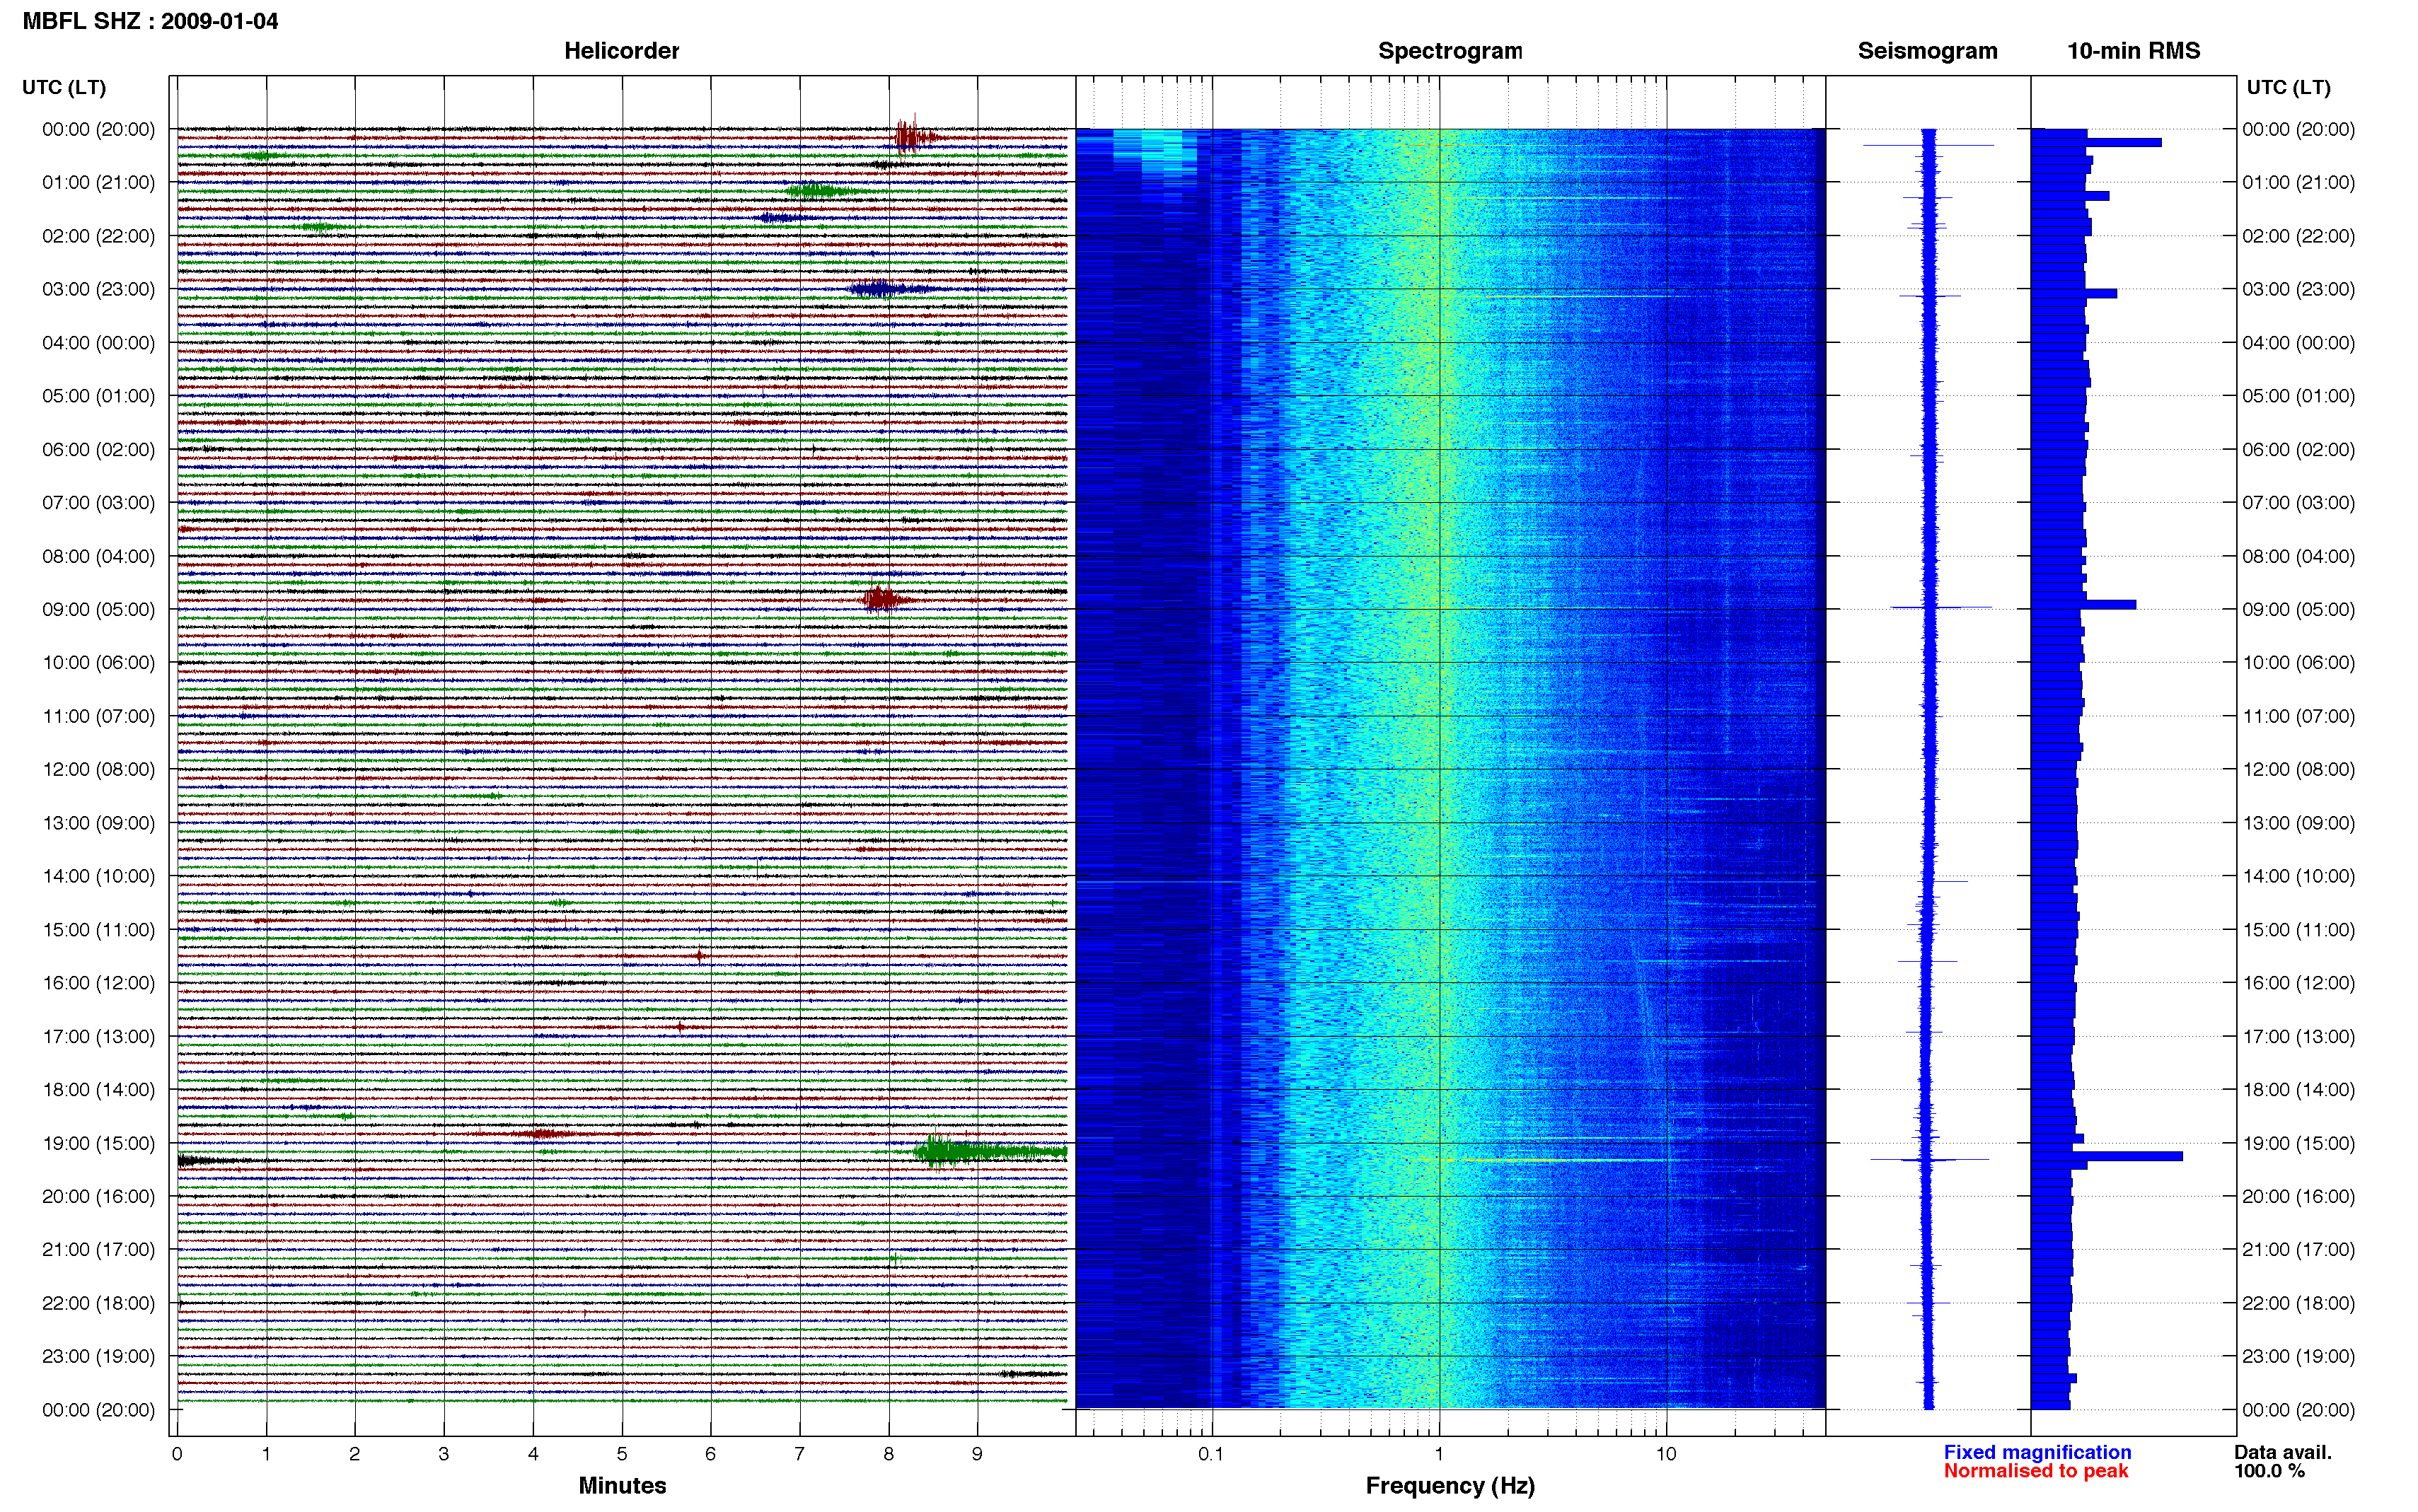Click the 09:00 (05:00) label beside the Helicorder
Viewport: 2418px width, 1512px height.
click(x=99, y=609)
